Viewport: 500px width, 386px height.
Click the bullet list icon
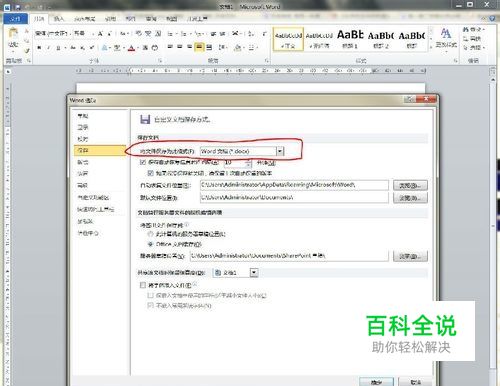170,34
